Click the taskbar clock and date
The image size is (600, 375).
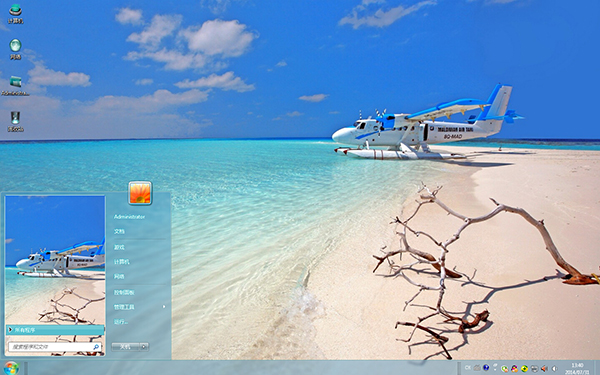coord(577,368)
